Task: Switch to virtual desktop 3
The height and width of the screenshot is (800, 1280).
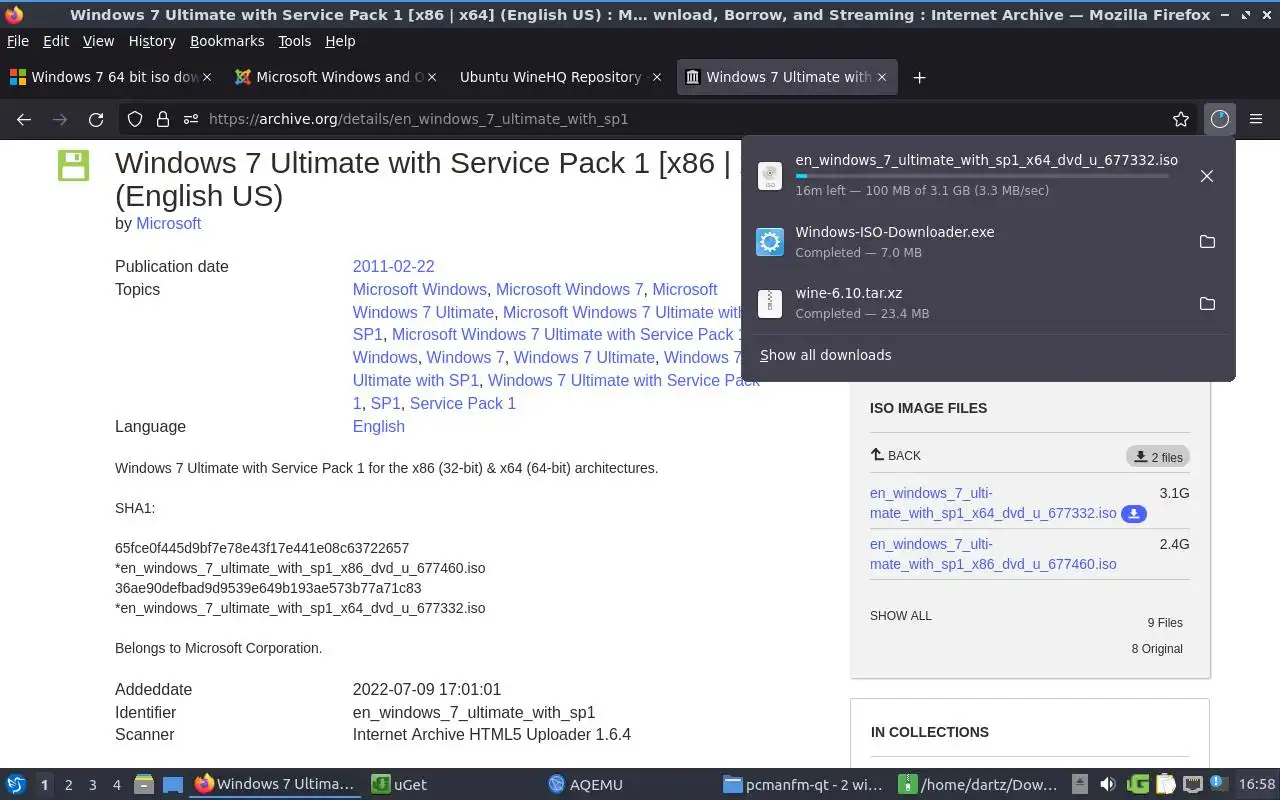Action: tap(93, 785)
